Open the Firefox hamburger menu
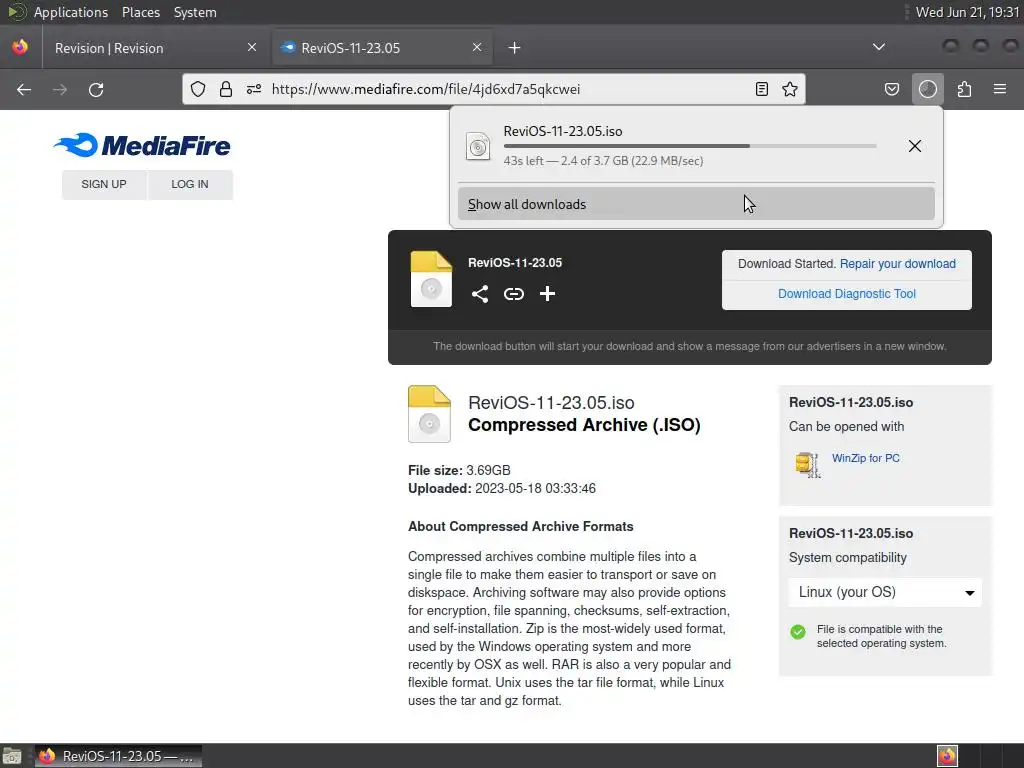 pos(1000,89)
